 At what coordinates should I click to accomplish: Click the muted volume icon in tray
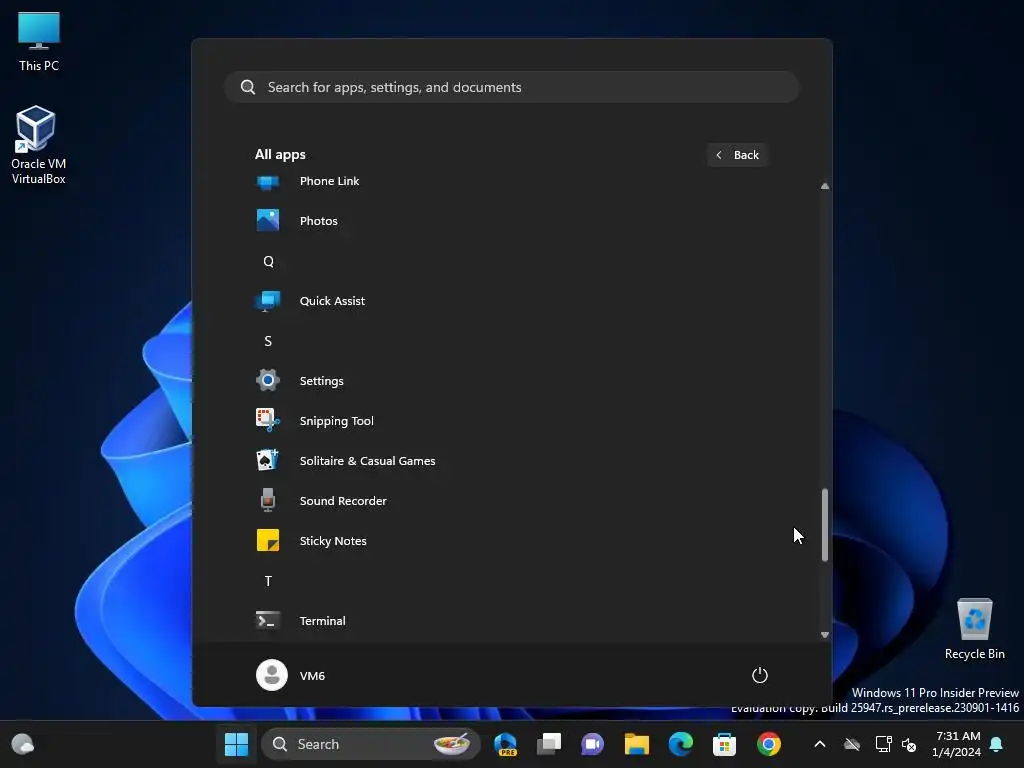tap(908, 744)
